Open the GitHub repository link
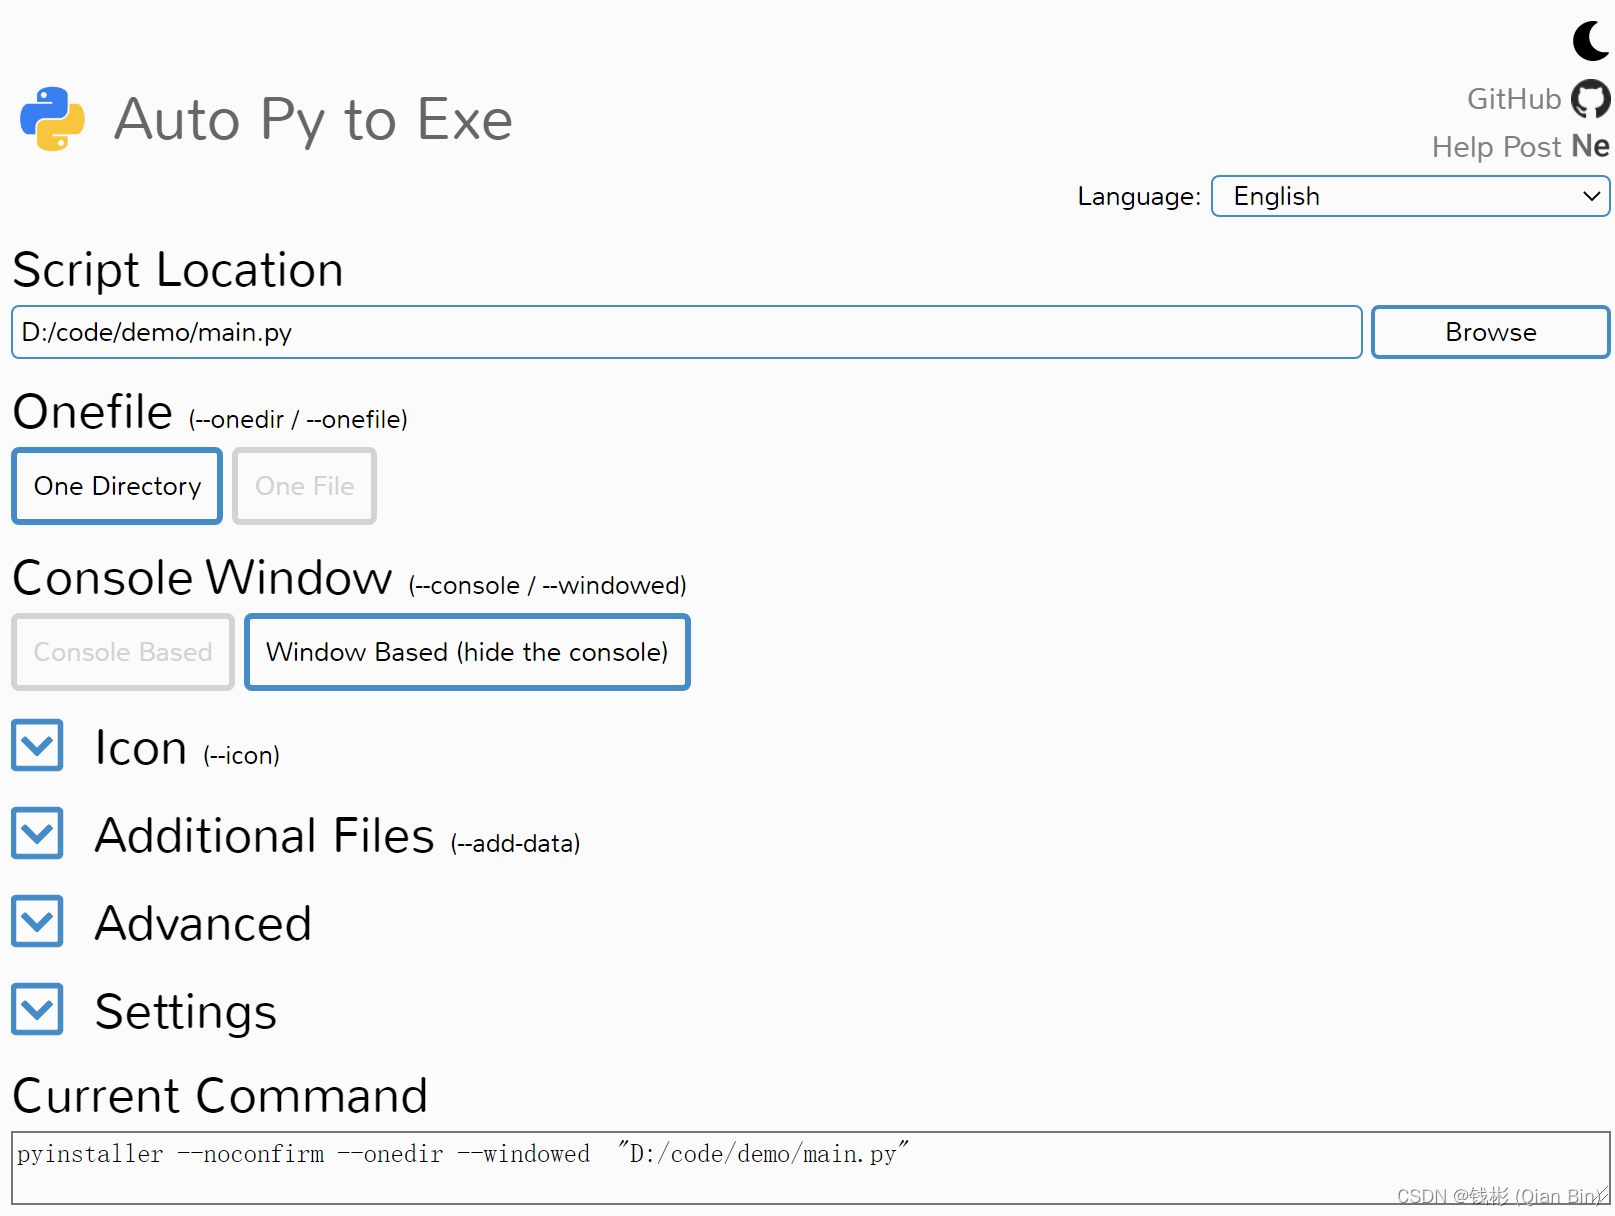 point(1513,98)
